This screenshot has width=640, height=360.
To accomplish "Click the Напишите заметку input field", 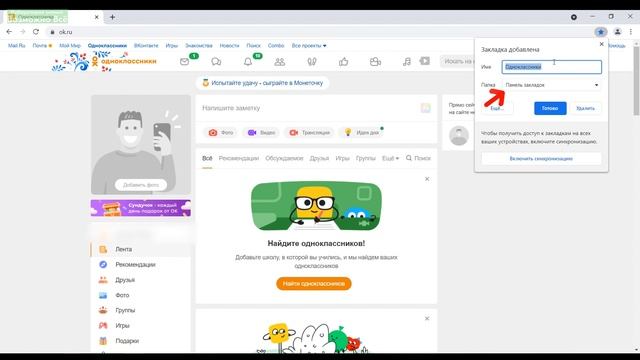I will point(308,108).
